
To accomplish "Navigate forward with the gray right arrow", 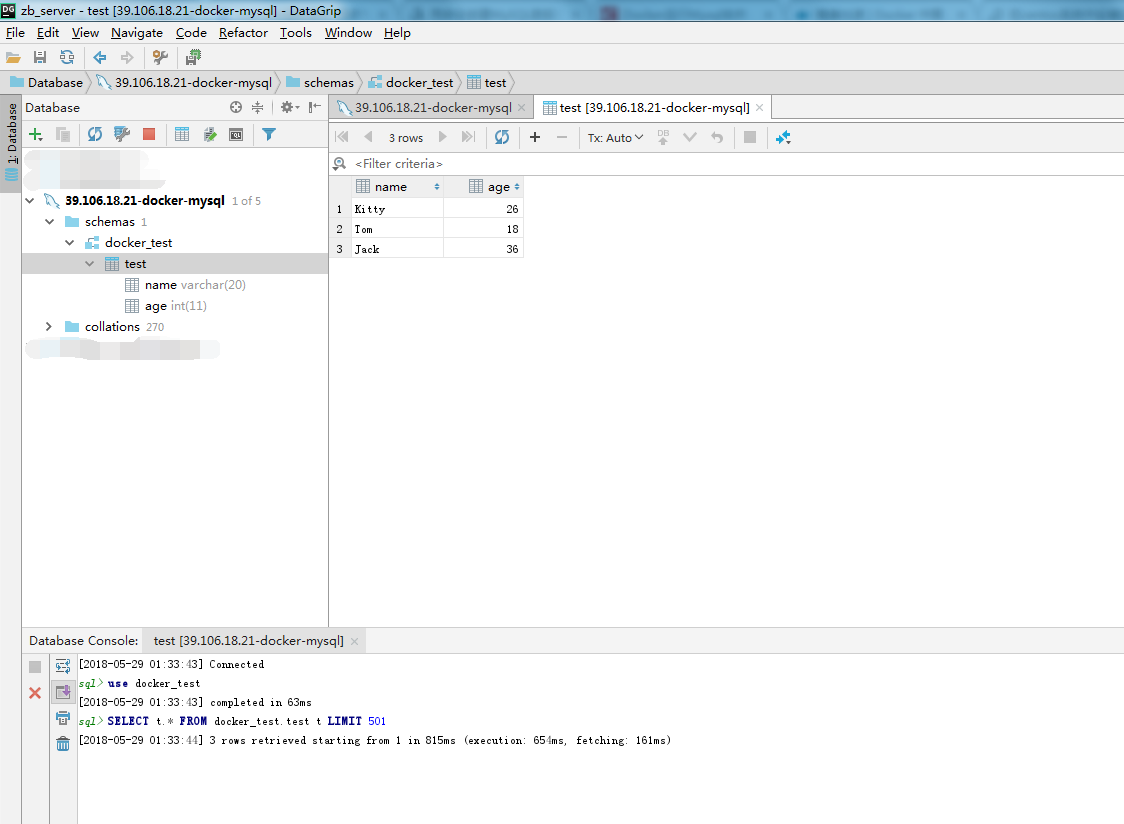I will [127, 57].
